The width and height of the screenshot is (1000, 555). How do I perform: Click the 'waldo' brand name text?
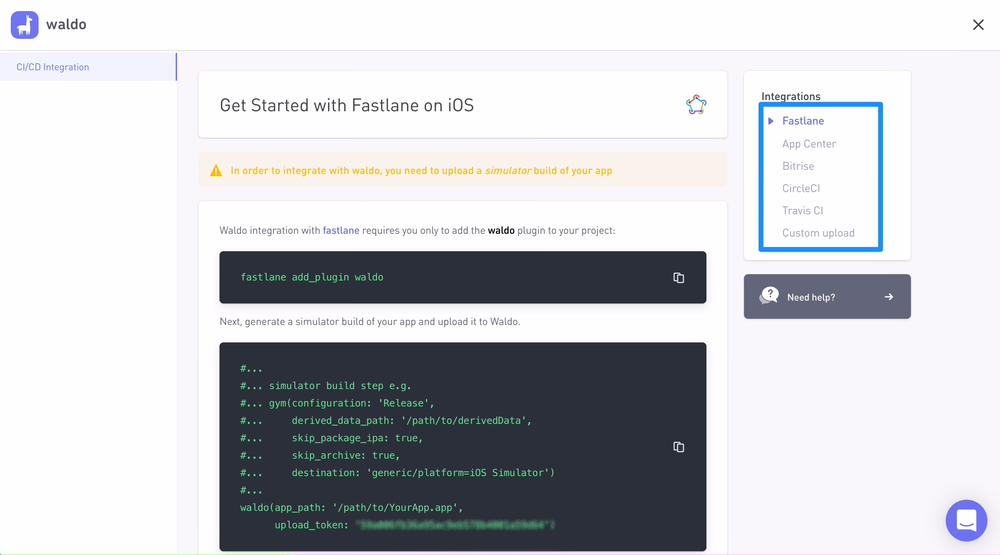pyautogui.click(x=66, y=24)
